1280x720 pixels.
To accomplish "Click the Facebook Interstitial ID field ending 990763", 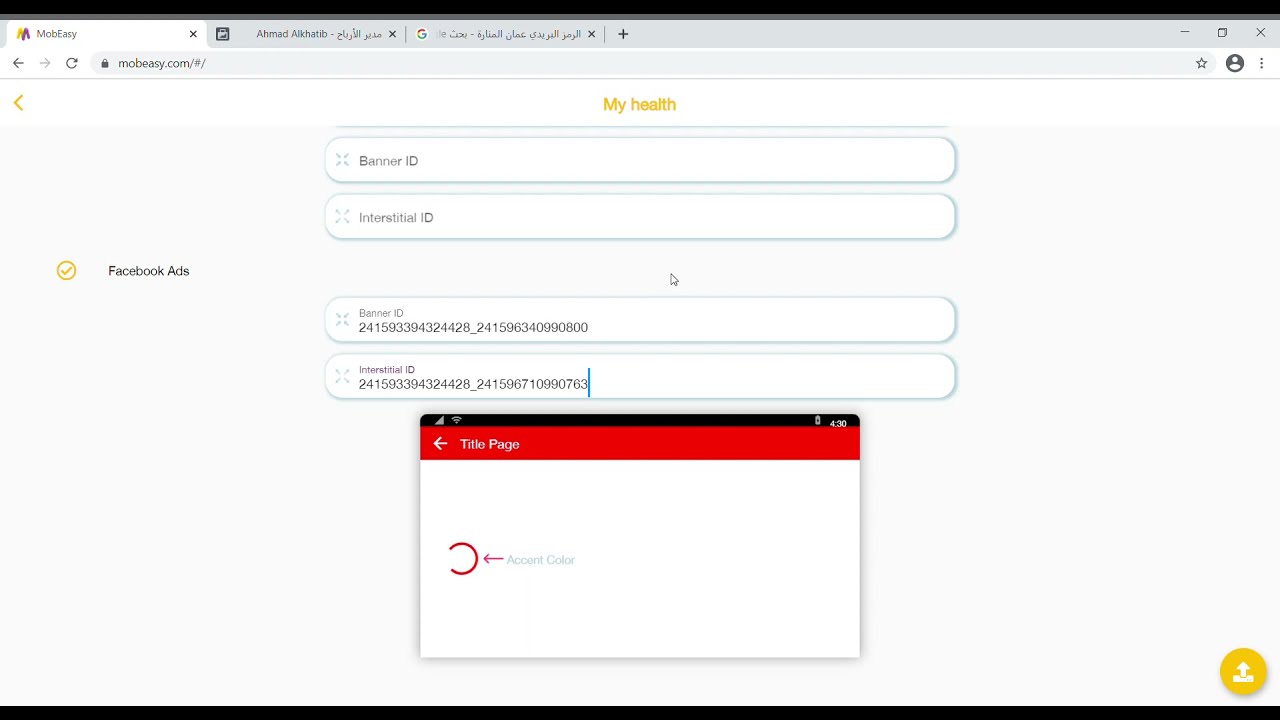I will click(x=640, y=377).
